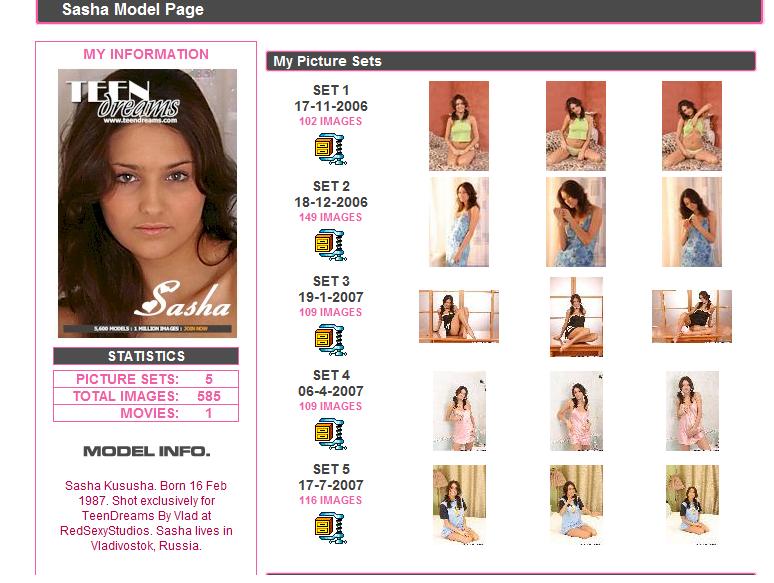The height and width of the screenshot is (583, 774).
Task: Click the Set 5 zip archive icon
Action: pos(330,527)
